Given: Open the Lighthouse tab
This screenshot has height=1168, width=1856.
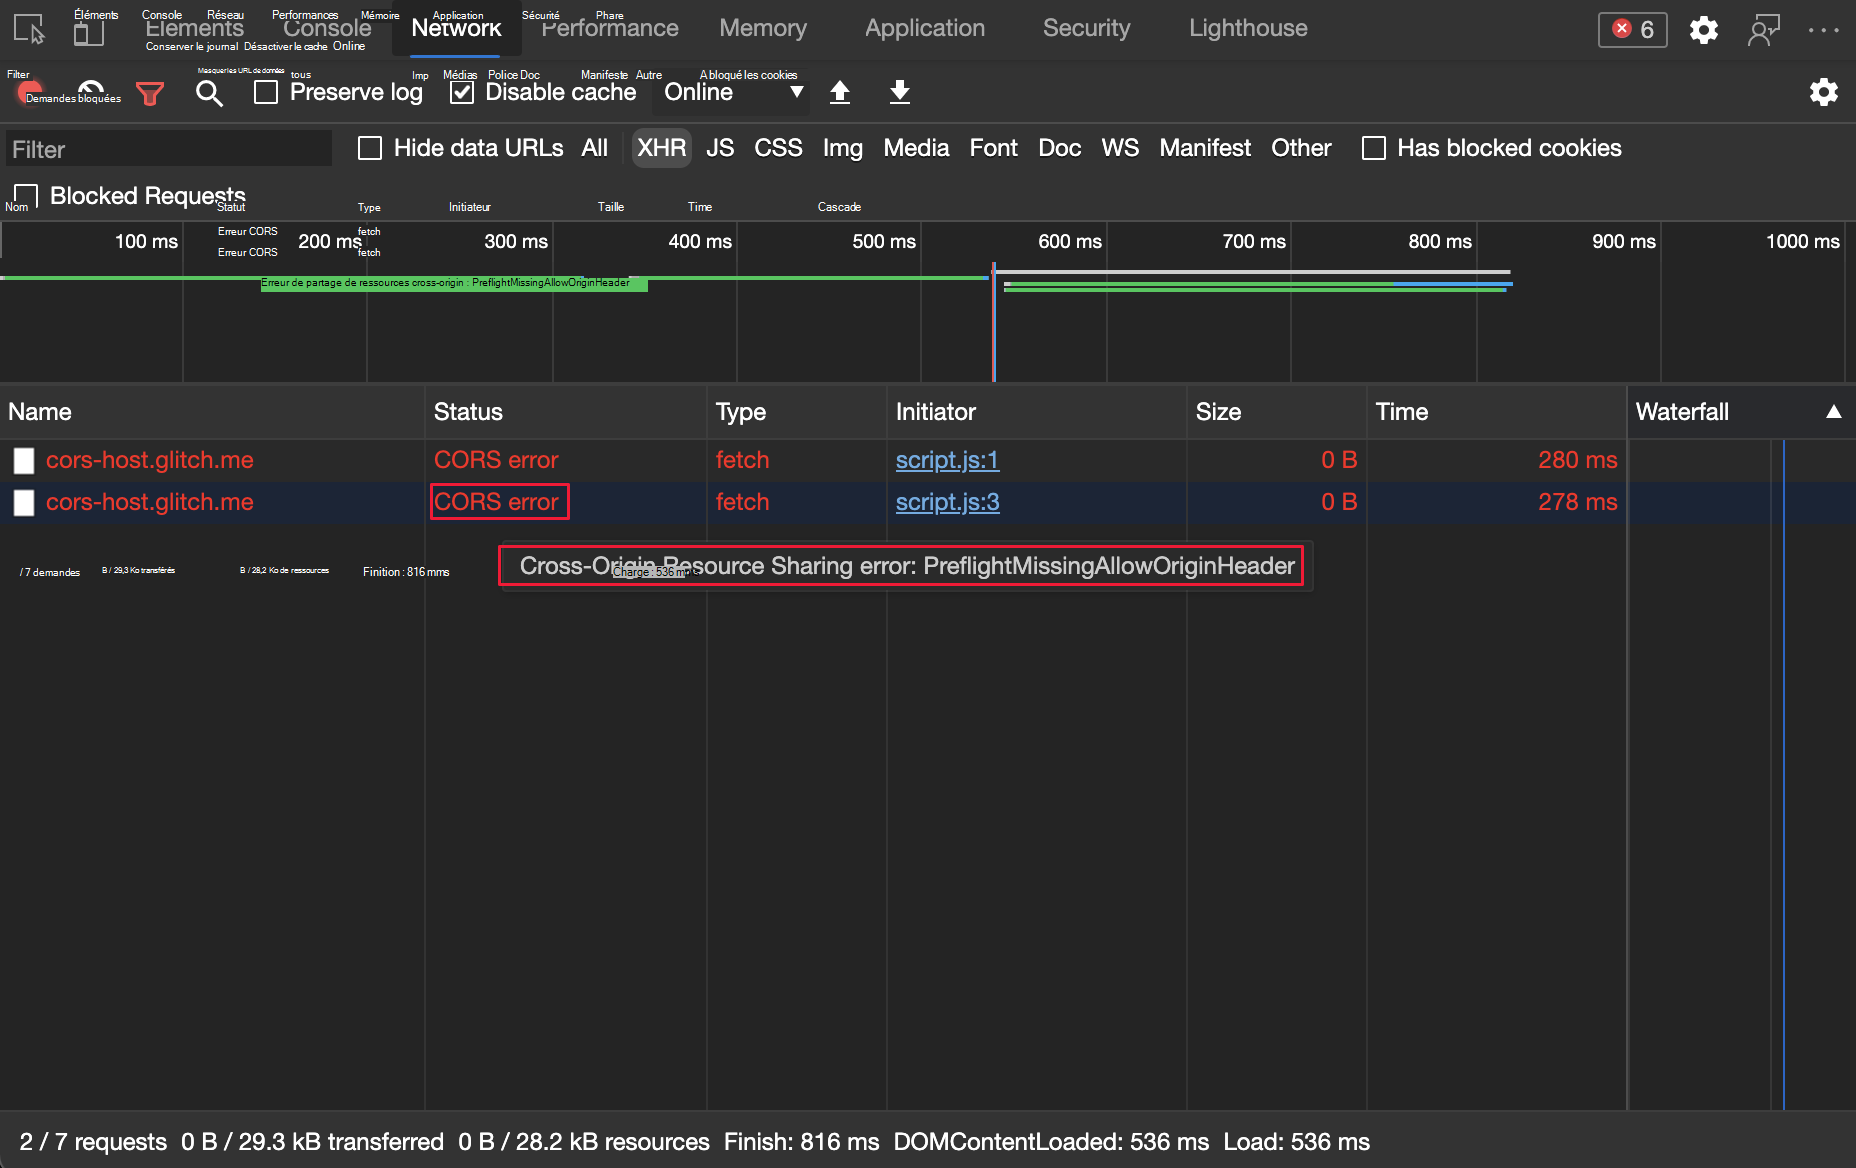Looking at the screenshot, I should 1248,28.
